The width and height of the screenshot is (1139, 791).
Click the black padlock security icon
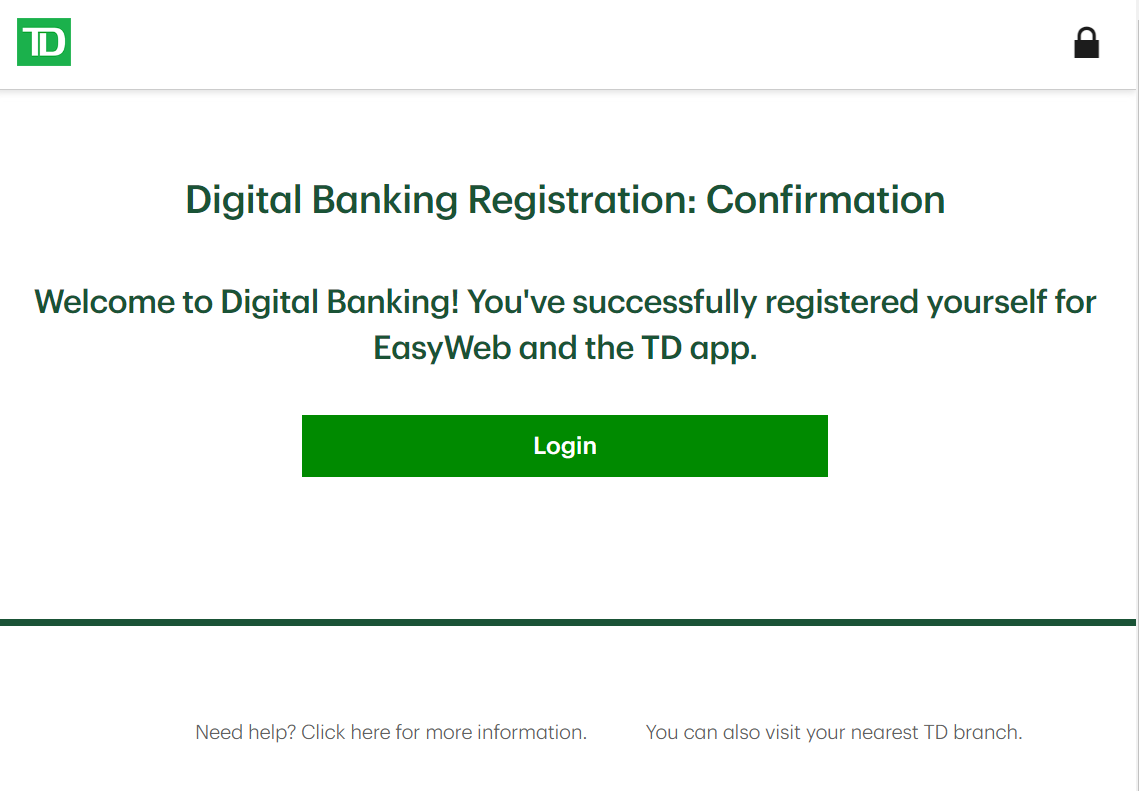click(1086, 43)
